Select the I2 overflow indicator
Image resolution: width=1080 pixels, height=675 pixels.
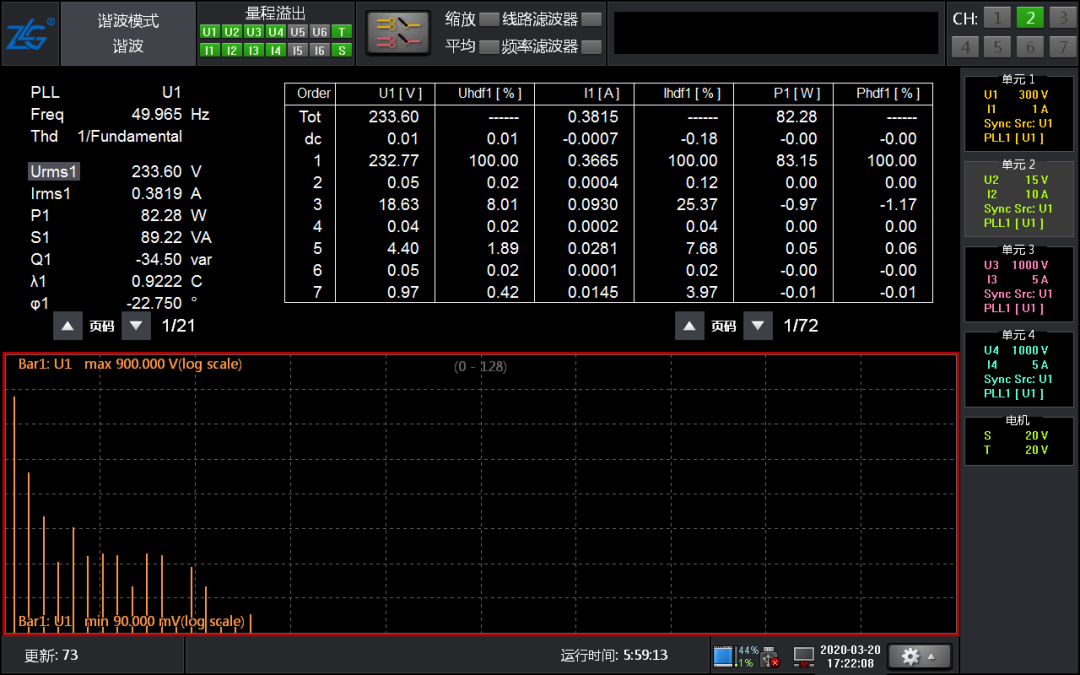[x=231, y=50]
